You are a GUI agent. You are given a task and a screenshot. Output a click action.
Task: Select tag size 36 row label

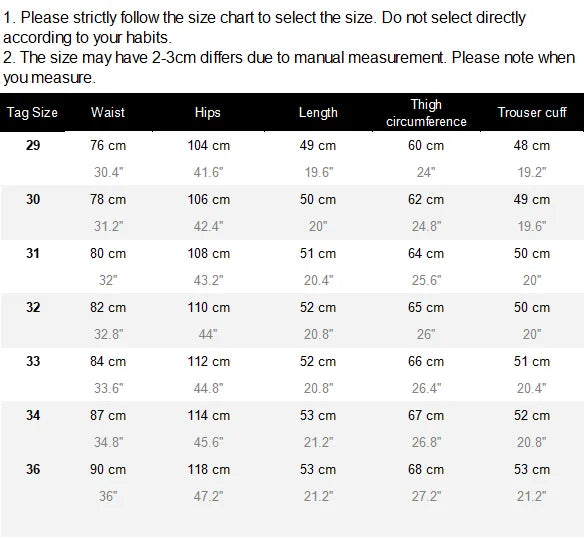coord(33,469)
